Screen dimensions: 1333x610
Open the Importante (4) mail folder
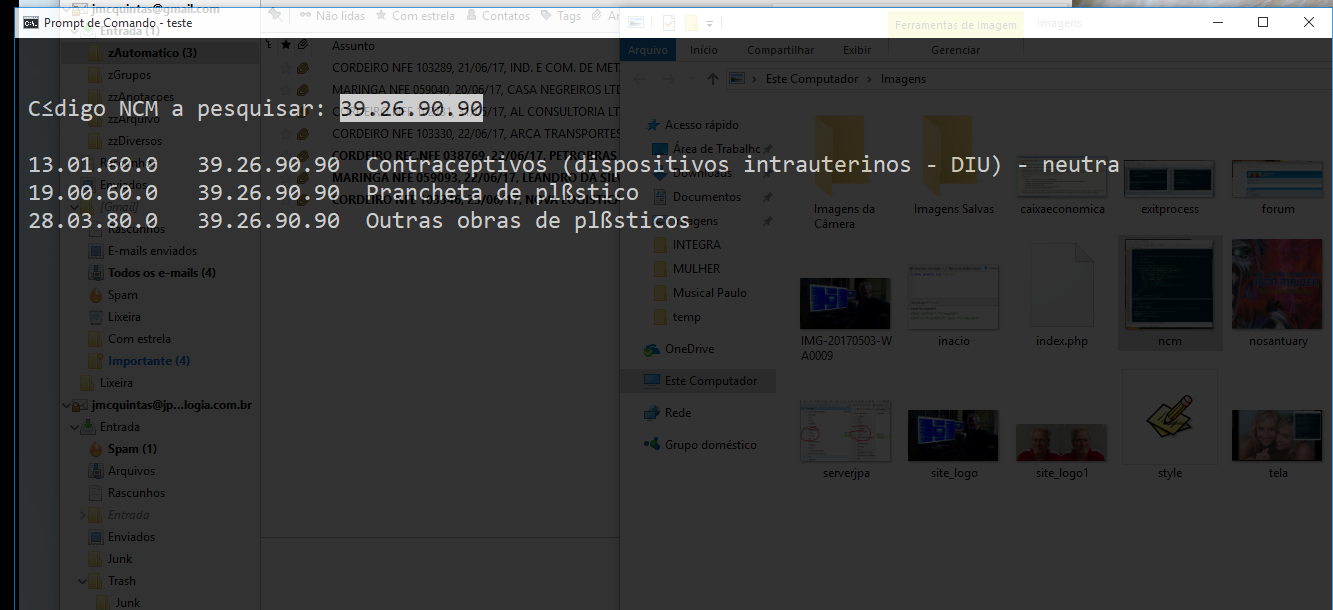click(148, 361)
